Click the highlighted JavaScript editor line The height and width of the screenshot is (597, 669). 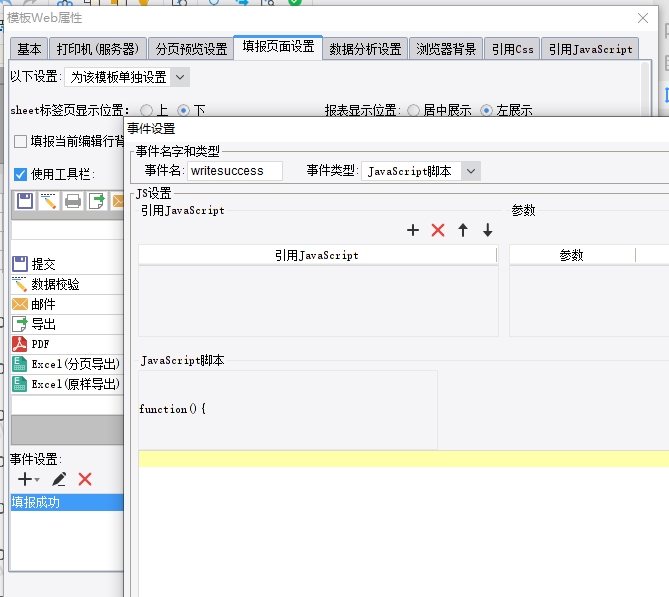coord(403,459)
